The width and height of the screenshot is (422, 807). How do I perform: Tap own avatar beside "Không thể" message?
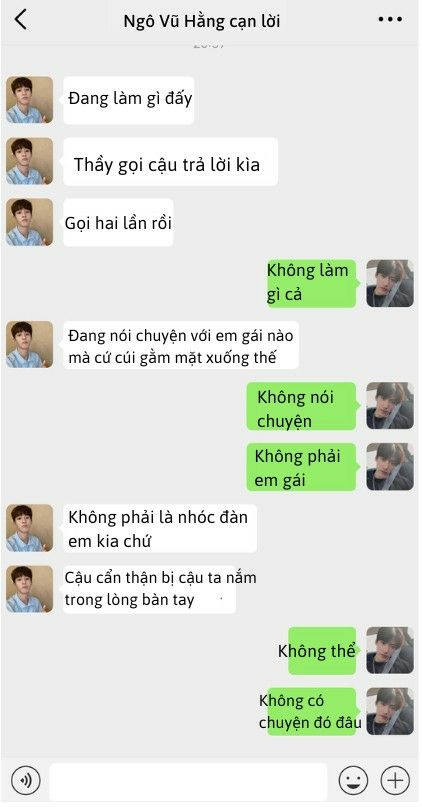click(390, 651)
